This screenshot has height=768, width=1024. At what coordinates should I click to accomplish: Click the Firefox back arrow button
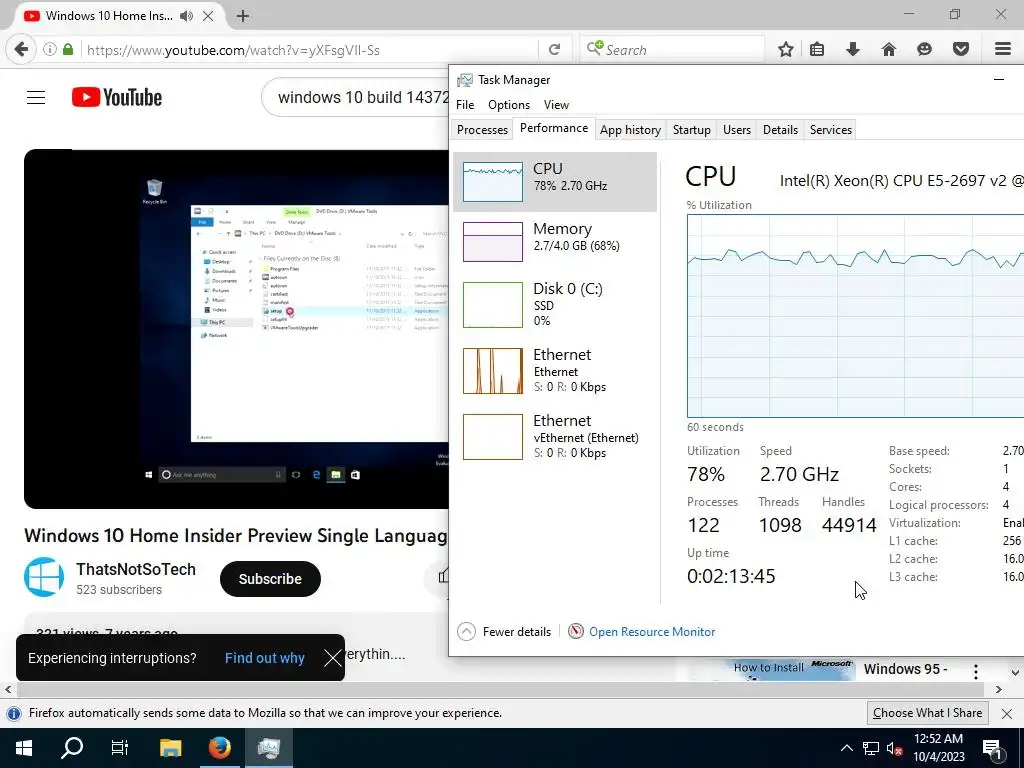[21, 50]
